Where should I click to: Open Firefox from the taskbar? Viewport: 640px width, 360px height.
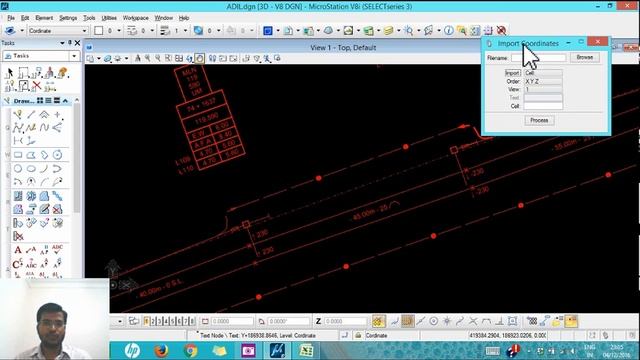click(161, 351)
